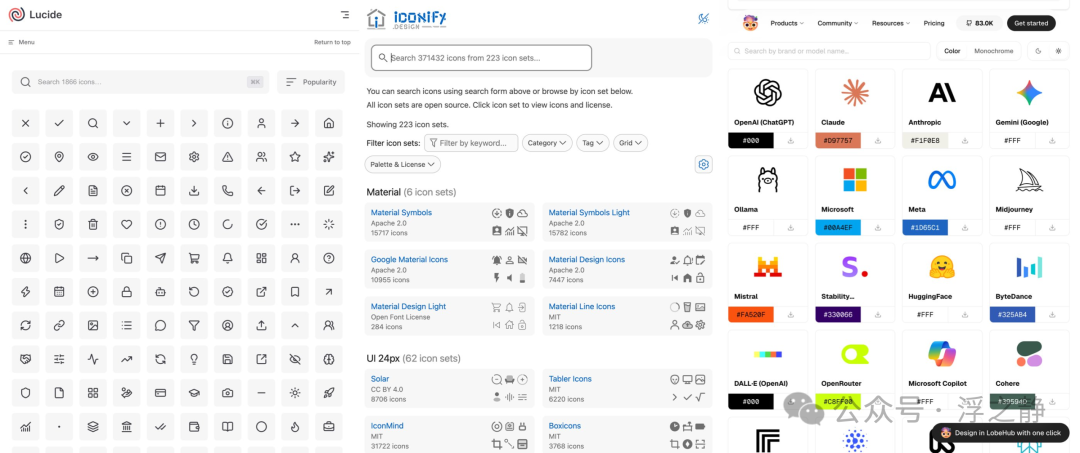The image size is (1080, 453).
Task: Select the rocket icon in Lucide
Action: 329,392
